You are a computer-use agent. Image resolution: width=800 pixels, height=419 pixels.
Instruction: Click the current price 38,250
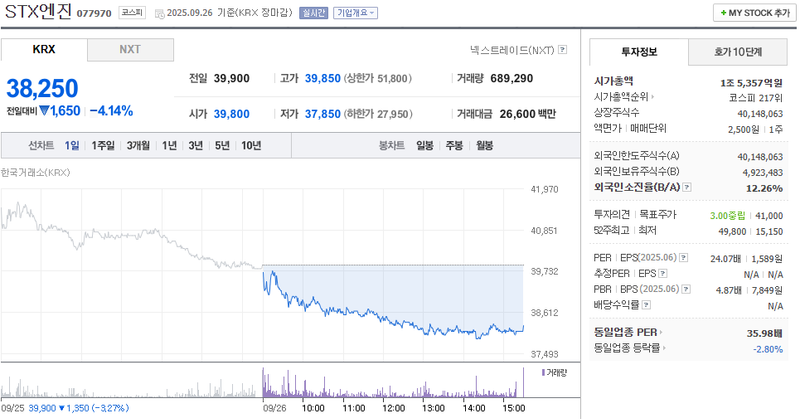tap(42, 88)
